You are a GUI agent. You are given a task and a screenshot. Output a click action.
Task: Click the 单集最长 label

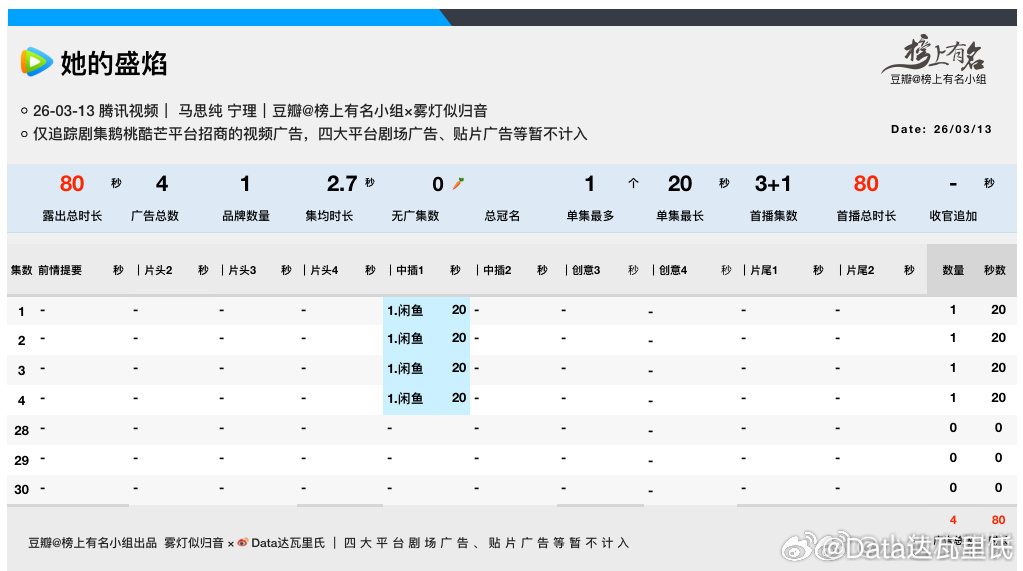[679, 215]
